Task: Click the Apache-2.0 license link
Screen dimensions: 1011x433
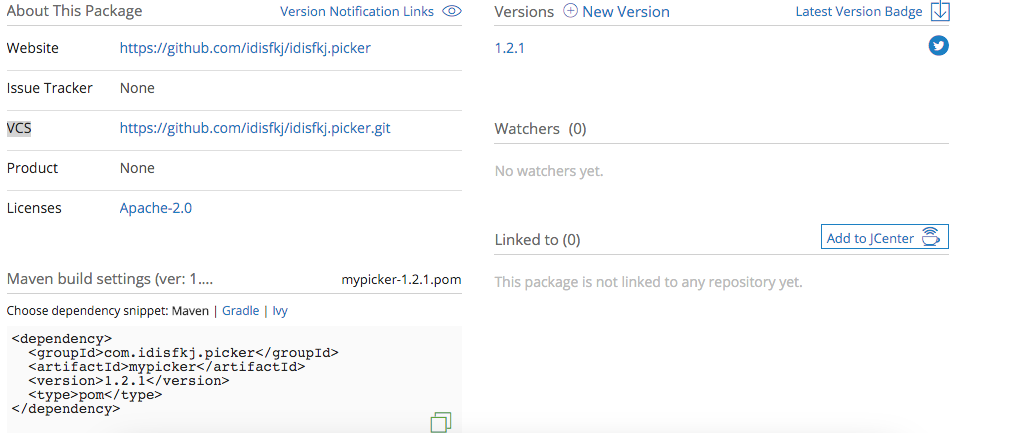Action: coord(155,208)
